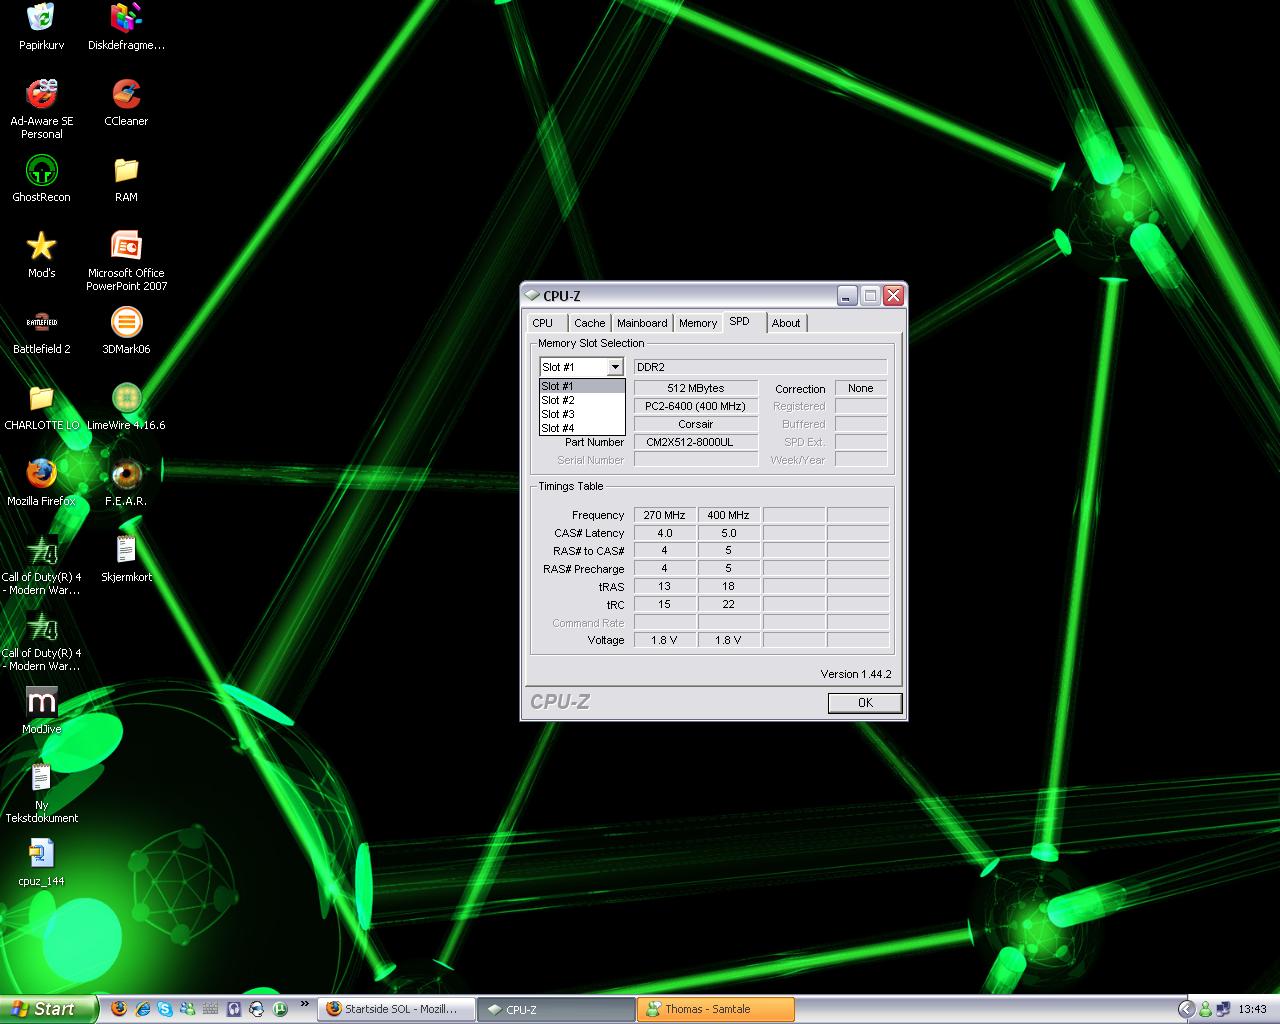Open the headphones quick launch icon
Viewport: 1280px width, 1024px height.
pyautogui.click(x=234, y=1009)
